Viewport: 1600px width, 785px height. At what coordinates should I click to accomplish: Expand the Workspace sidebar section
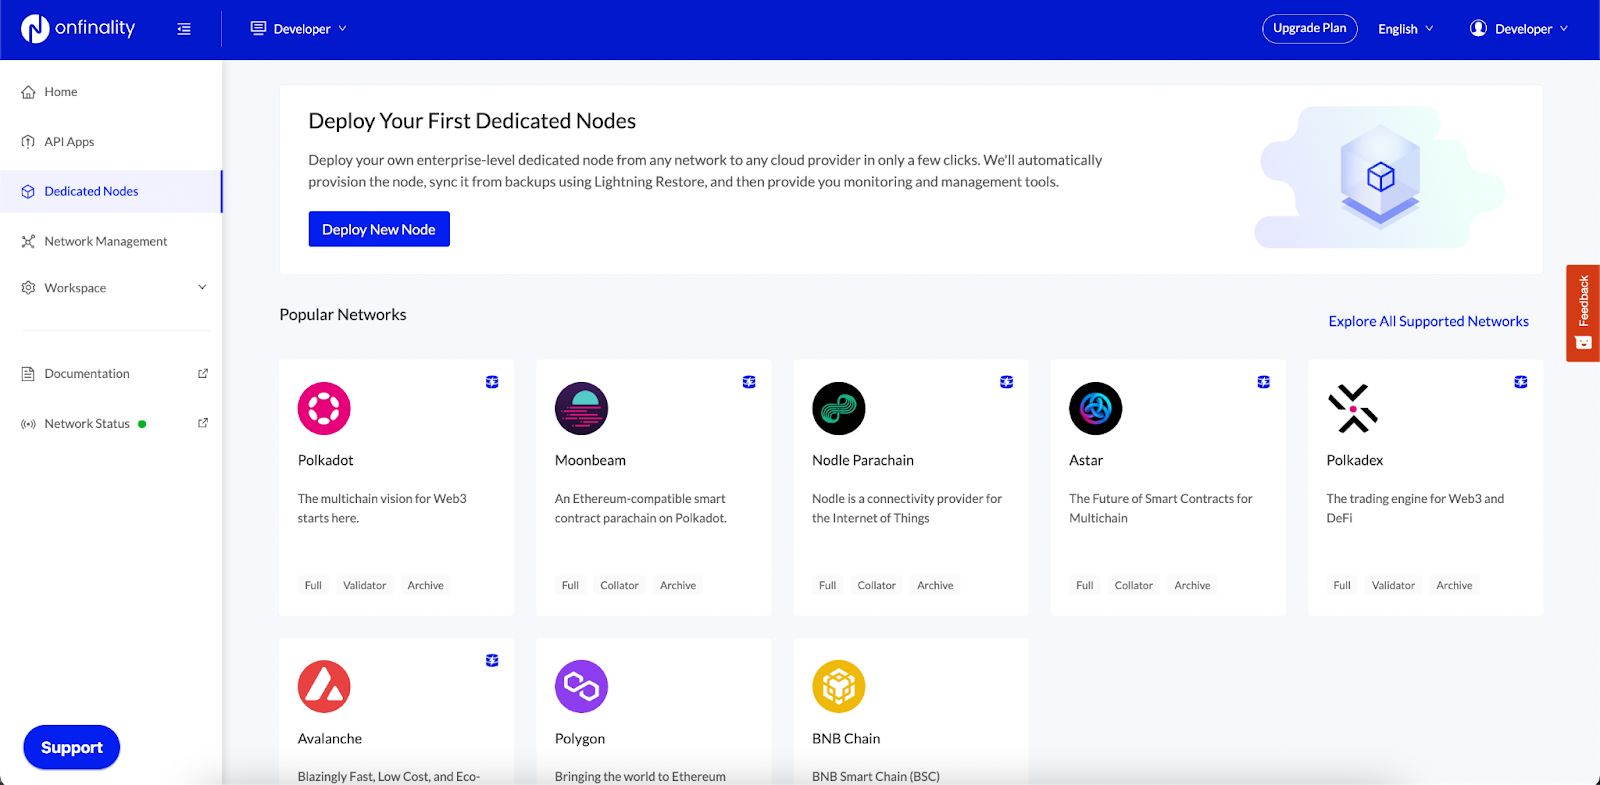111,288
